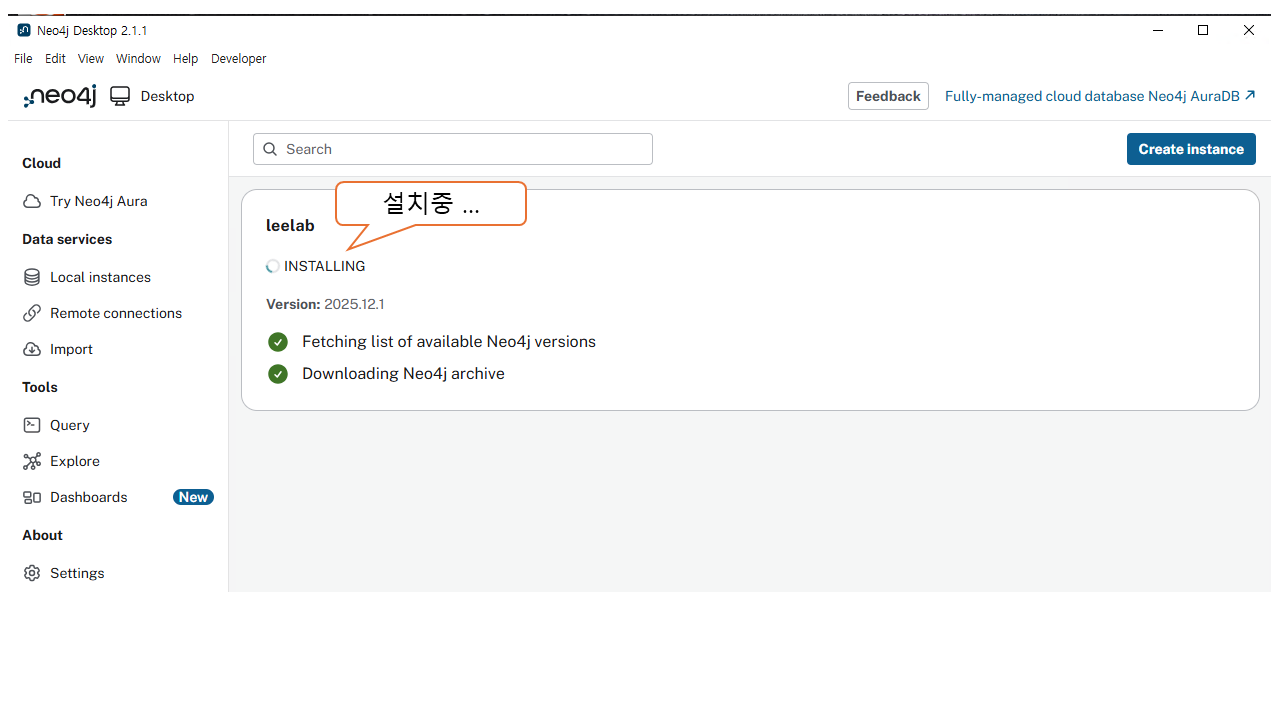Click the Desktop monitor icon
1280x720 pixels.
point(120,96)
